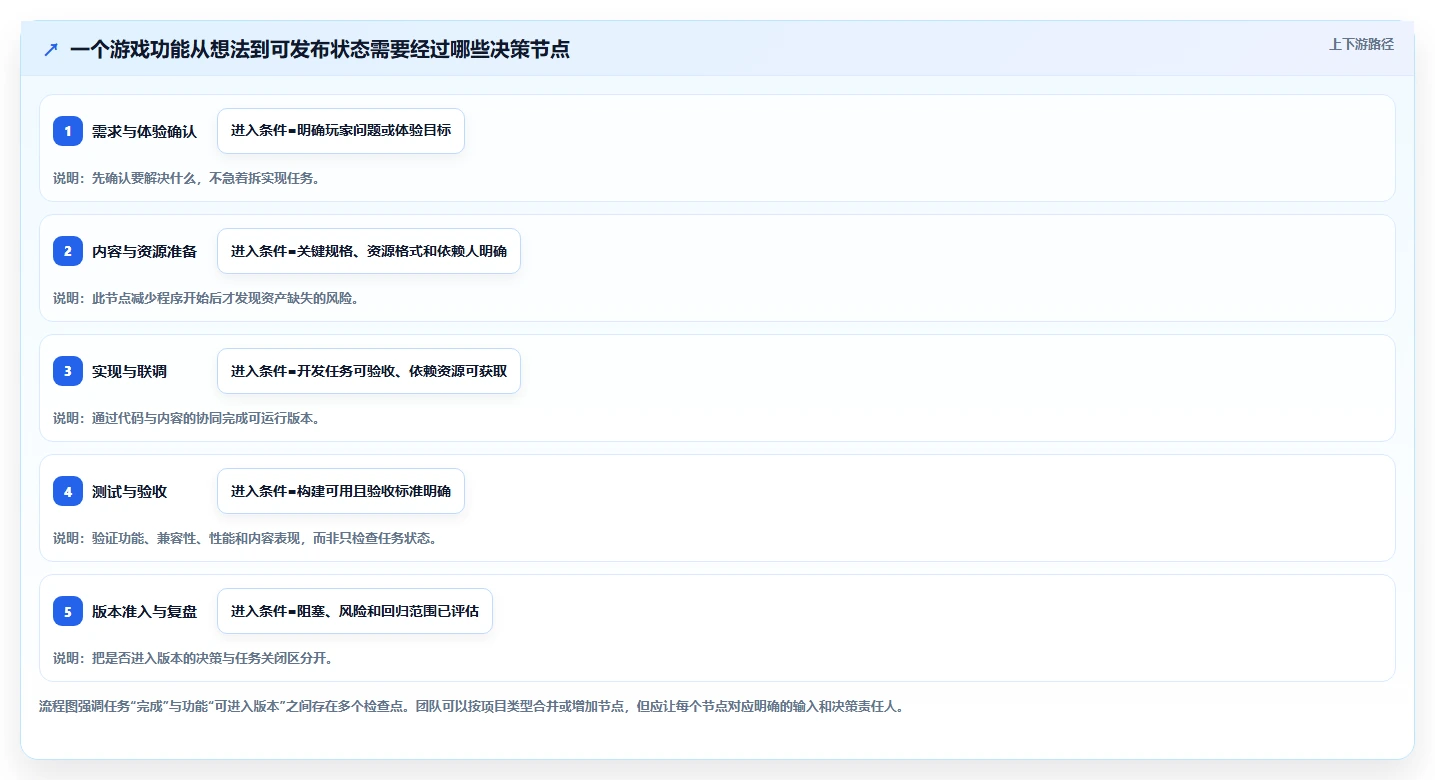Click the 进入条件=阻塞、风险和回归范围已评估 chip

tap(355, 611)
